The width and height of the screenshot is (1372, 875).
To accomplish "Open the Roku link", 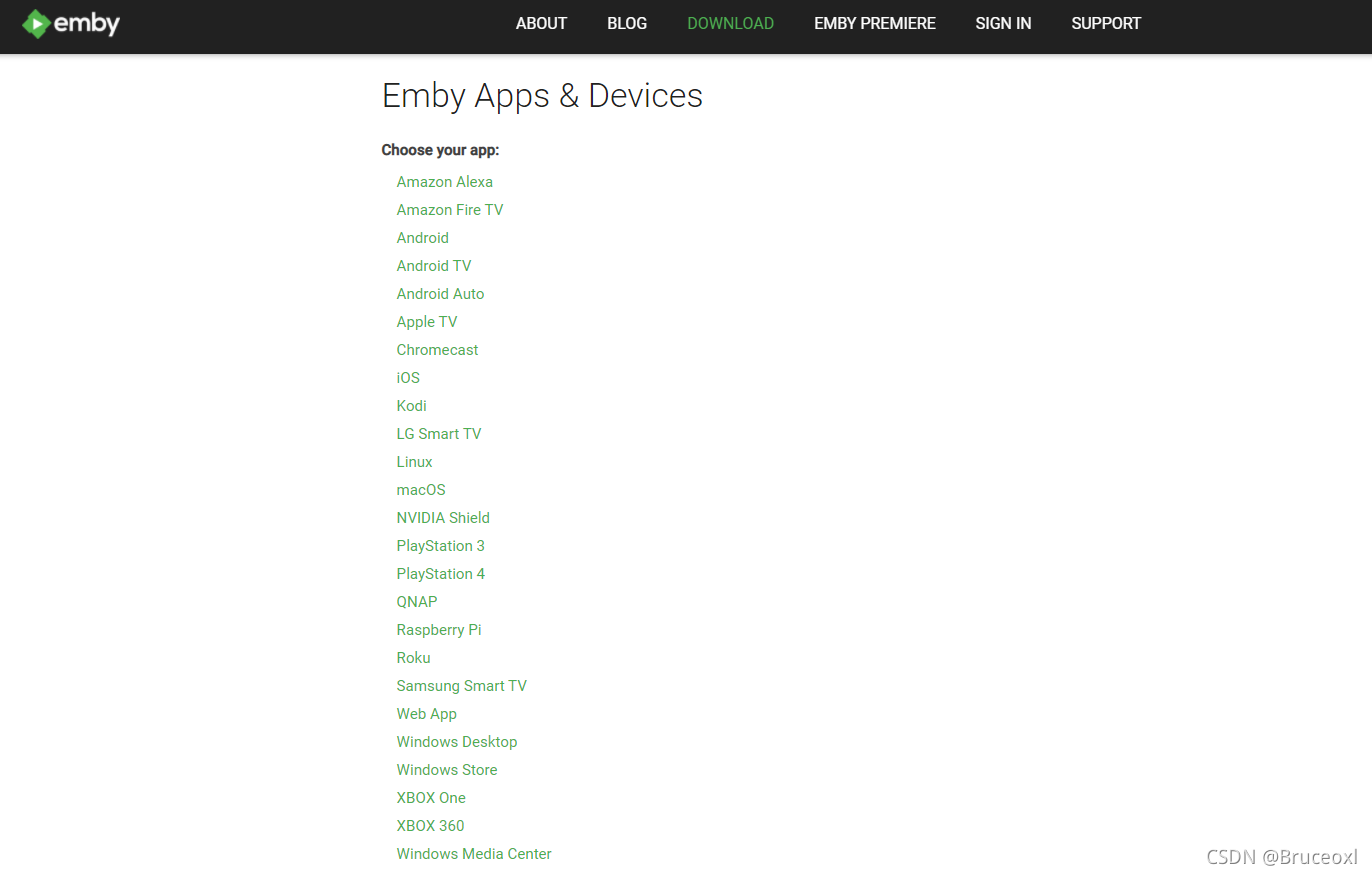I will tap(414, 658).
